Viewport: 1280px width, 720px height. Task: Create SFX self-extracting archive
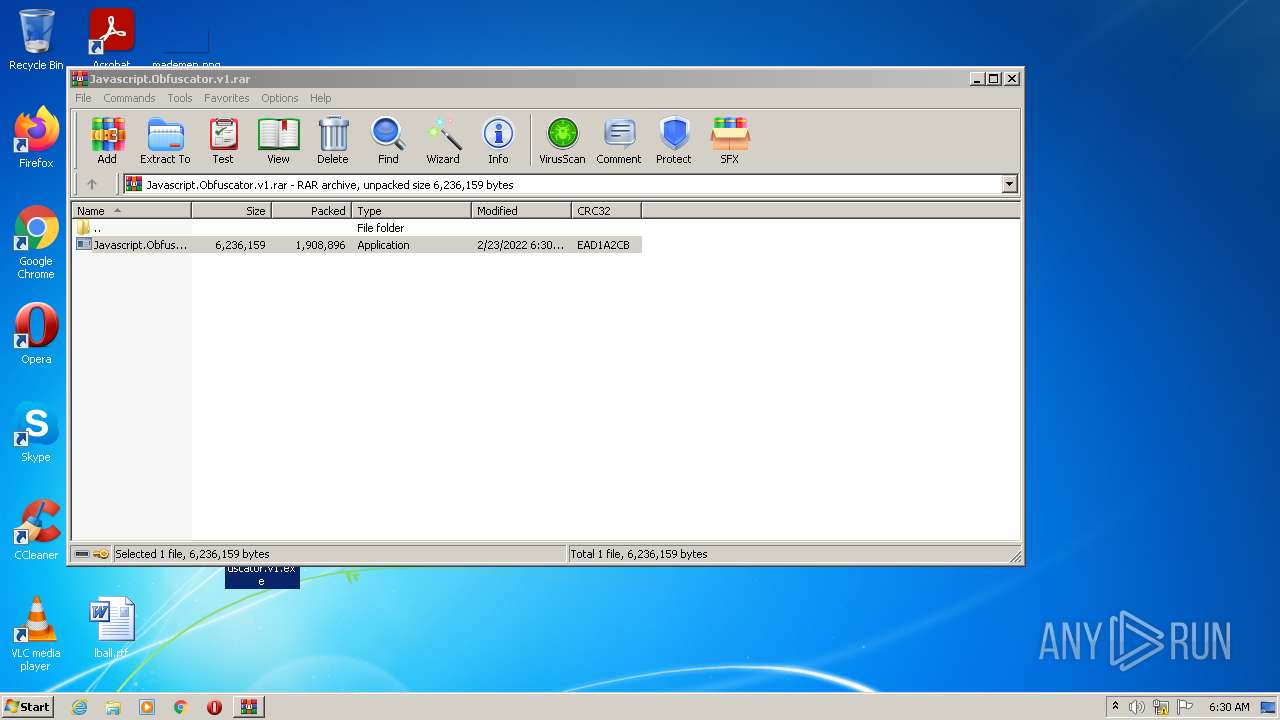point(730,140)
